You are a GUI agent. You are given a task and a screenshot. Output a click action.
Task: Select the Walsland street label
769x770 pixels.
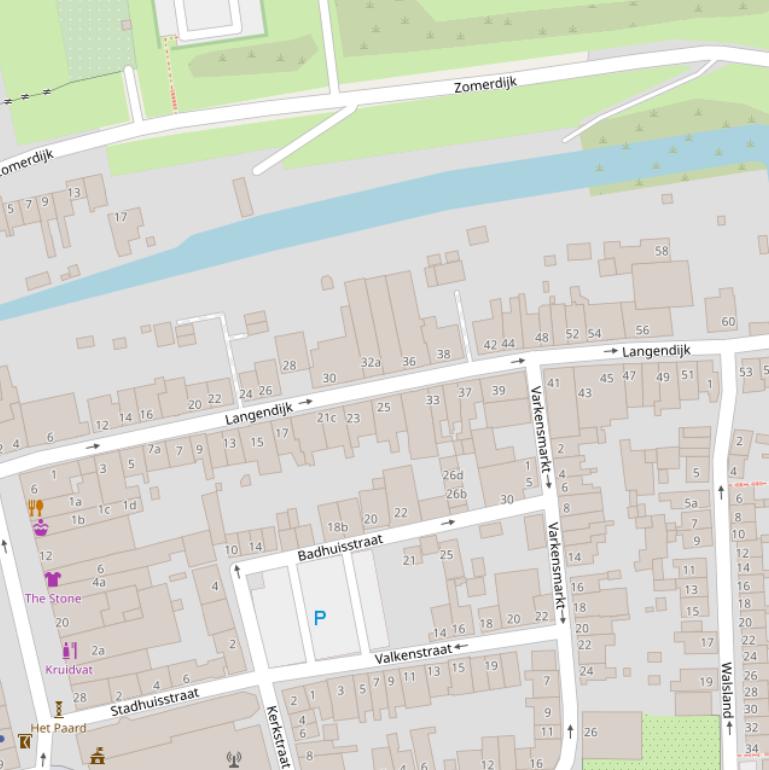coord(727,688)
